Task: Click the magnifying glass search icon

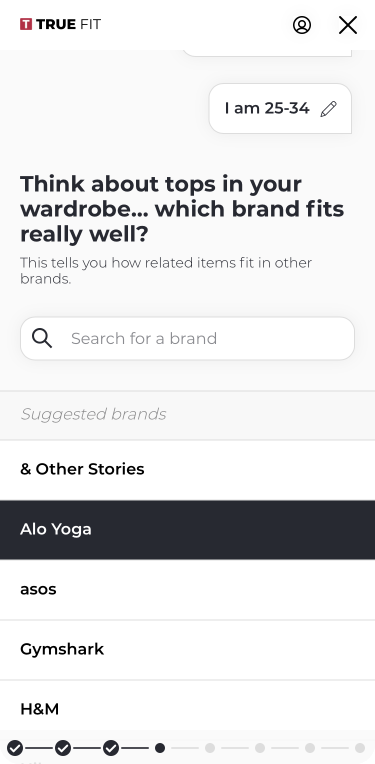Action: pyautogui.click(x=42, y=338)
